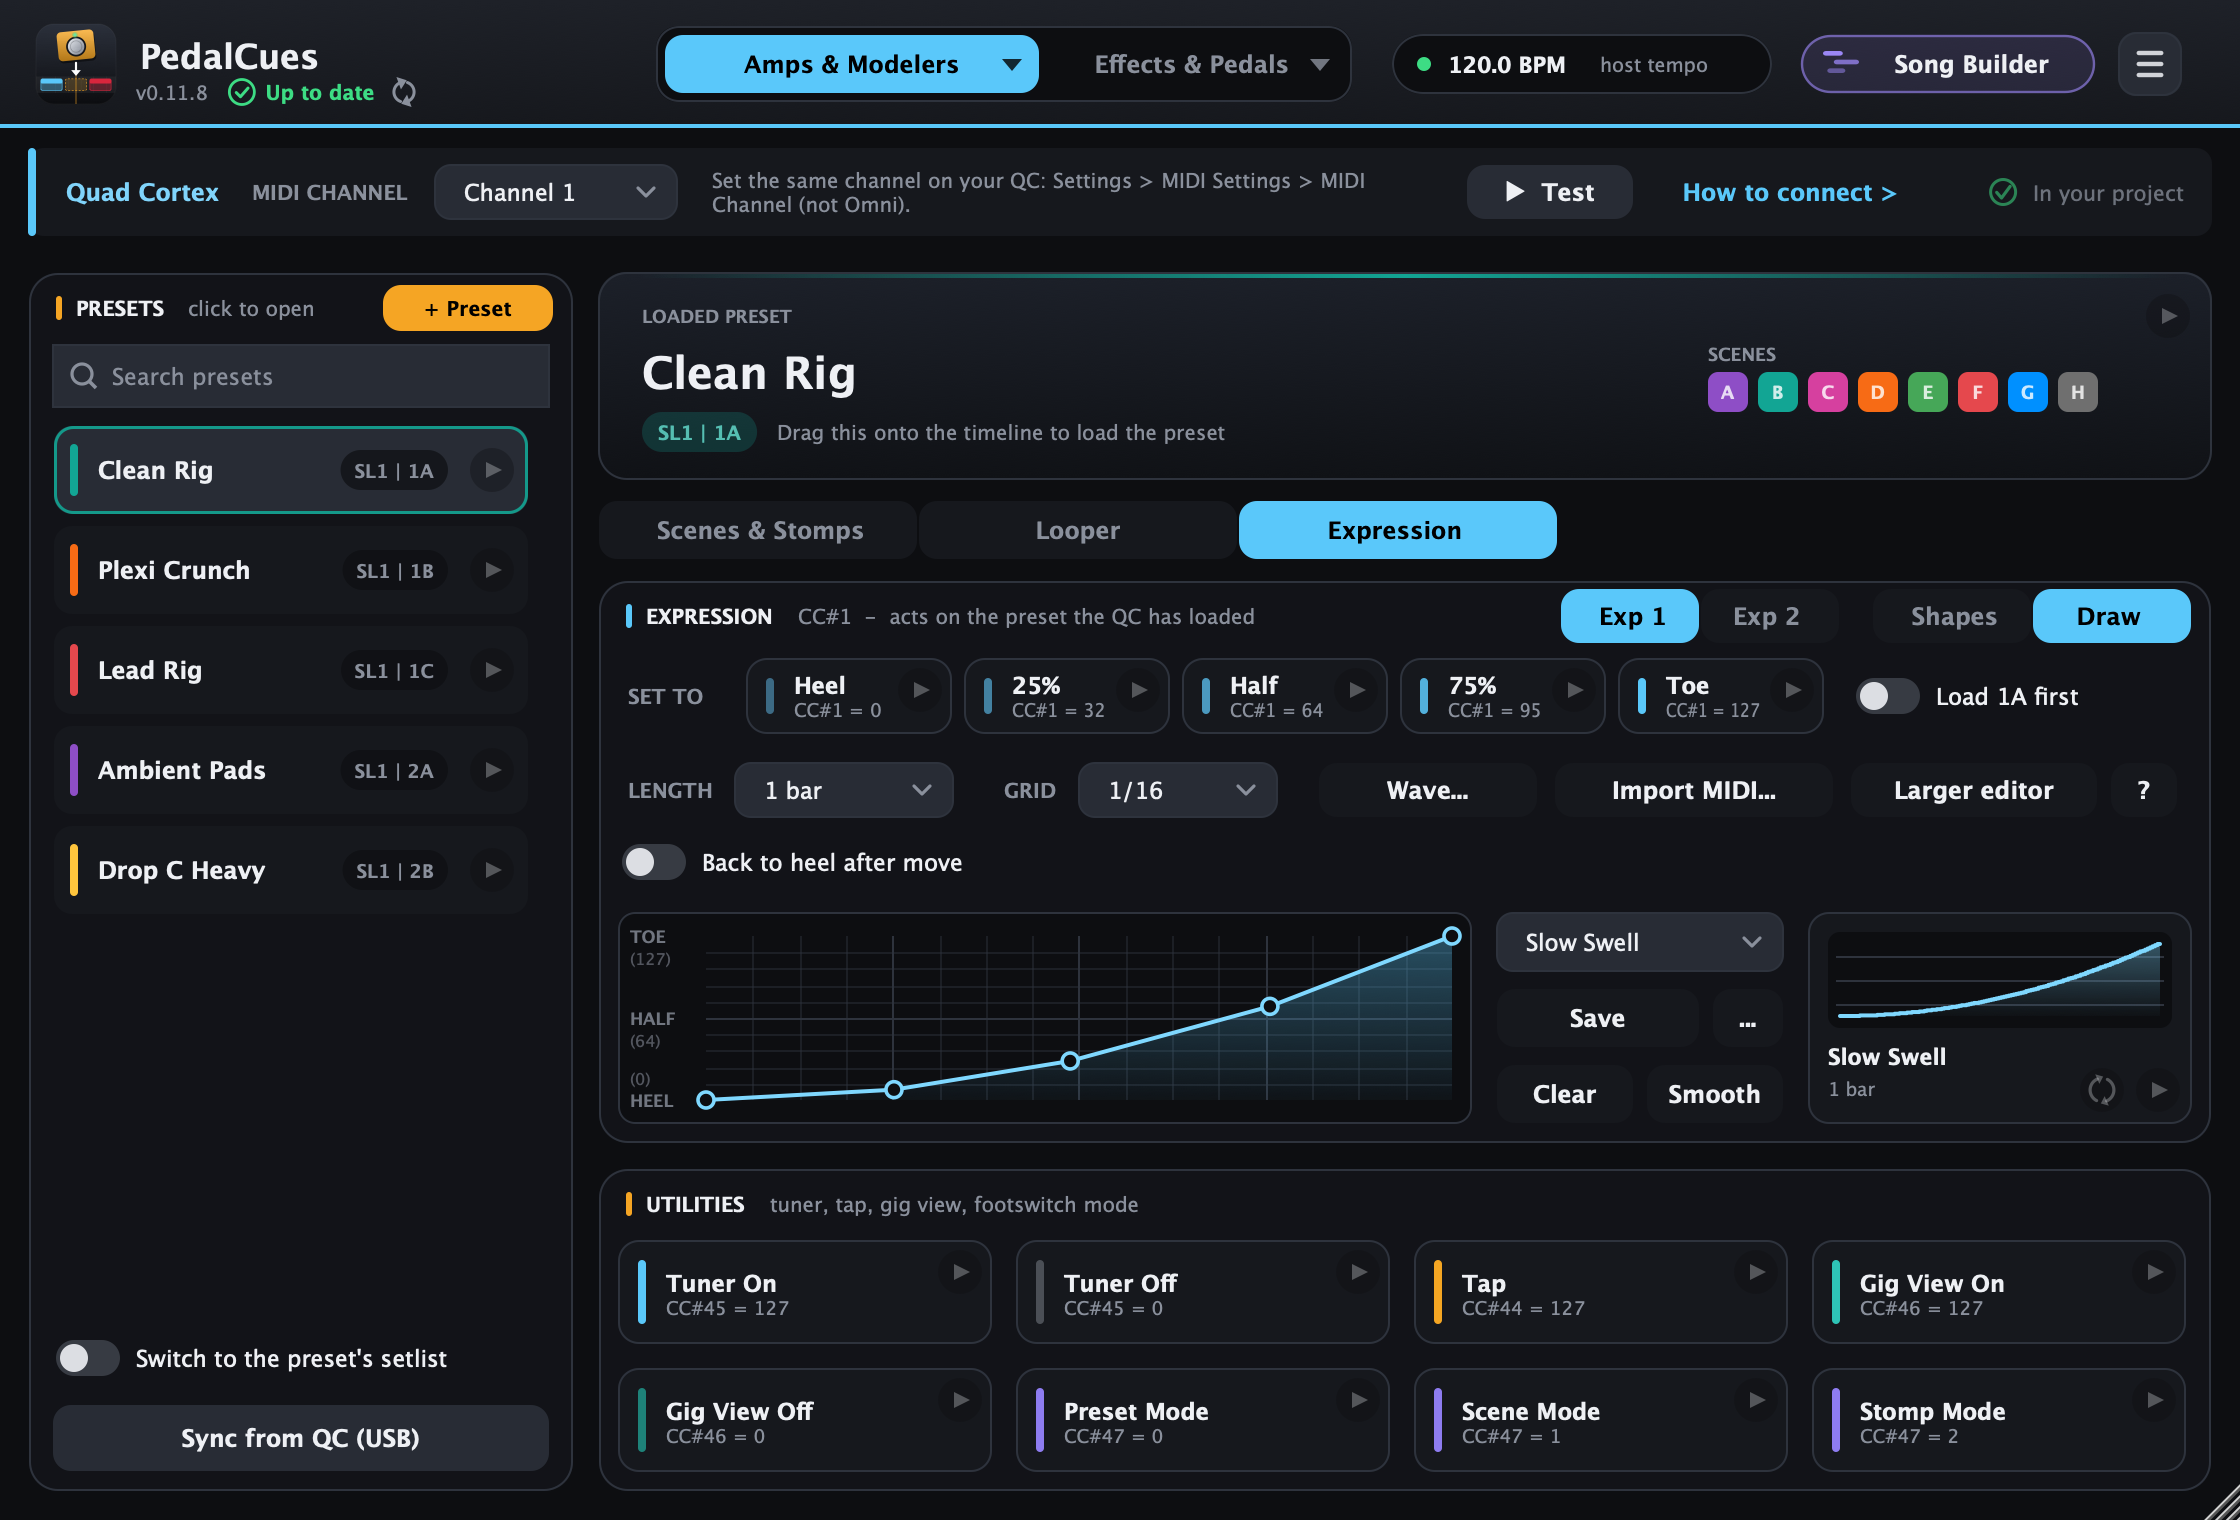Toggle Load 1A first switch
Image resolution: width=2240 pixels, height=1520 pixels.
click(x=1887, y=696)
